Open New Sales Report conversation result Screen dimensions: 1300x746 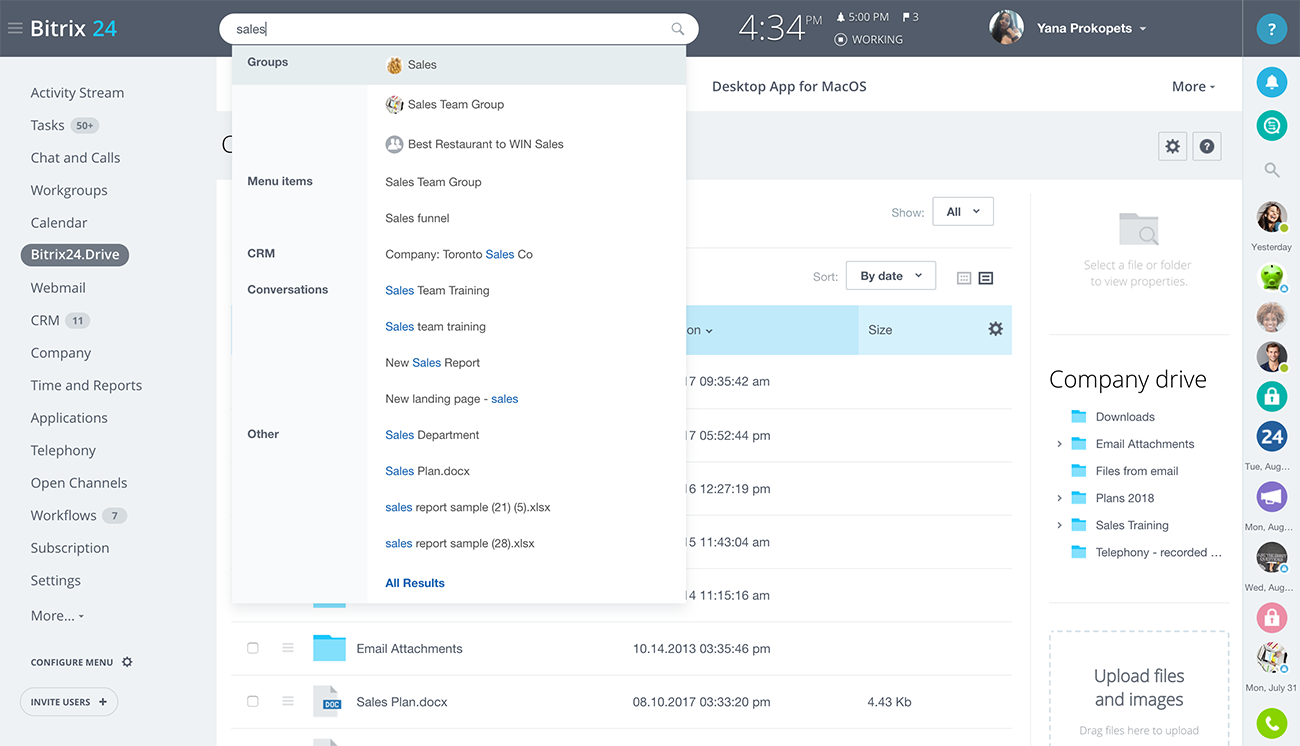click(432, 363)
